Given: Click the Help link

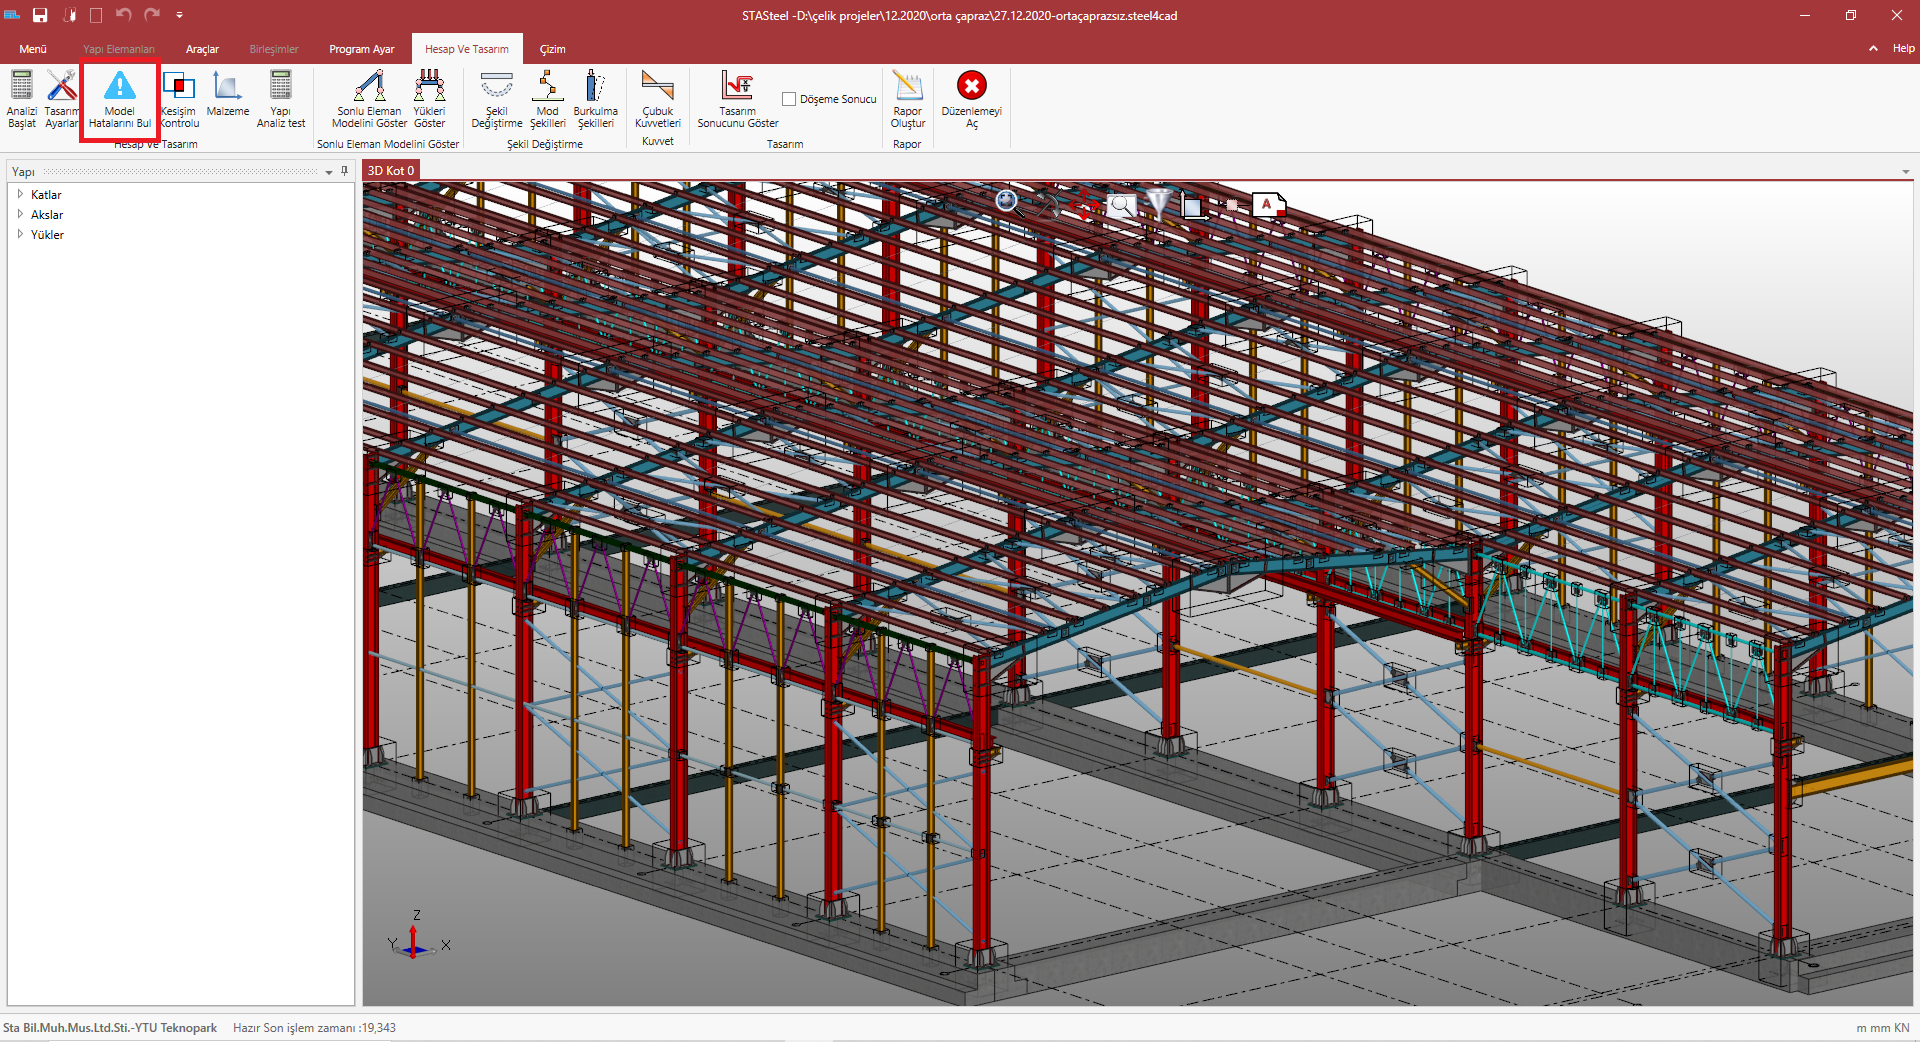Looking at the screenshot, I should tap(1903, 48).
